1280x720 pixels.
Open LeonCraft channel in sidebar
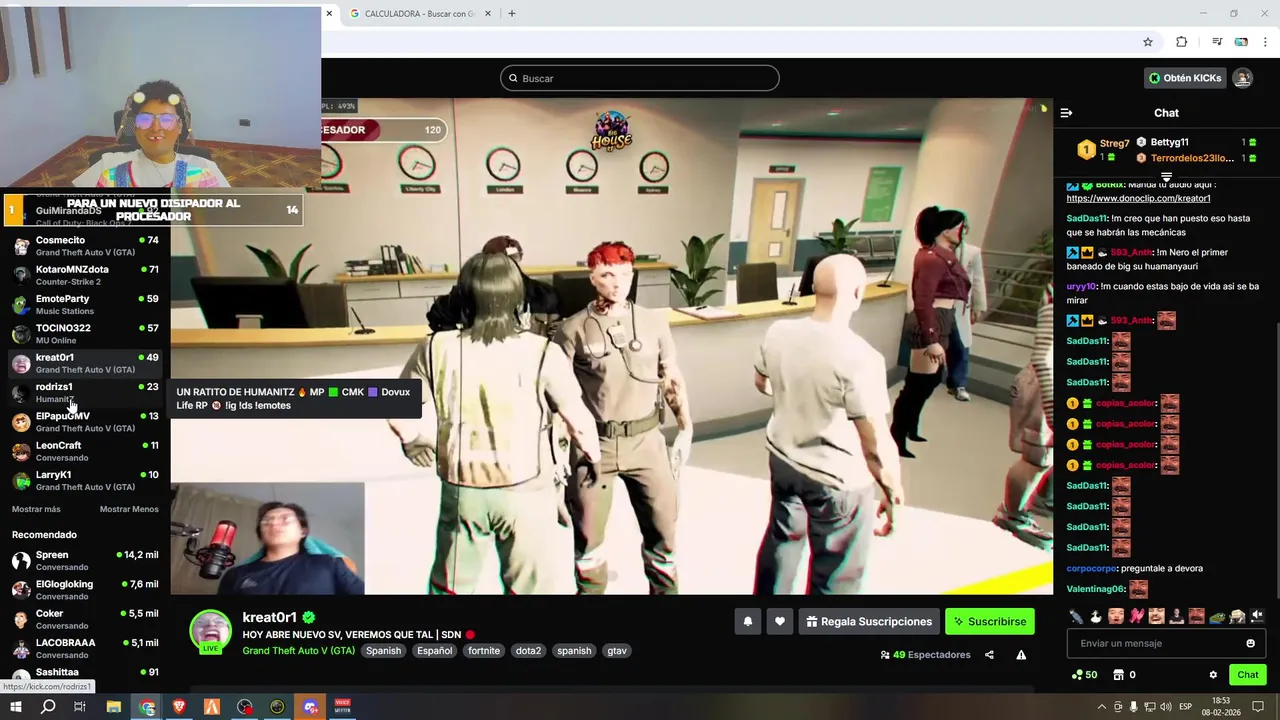click(85, 451)
